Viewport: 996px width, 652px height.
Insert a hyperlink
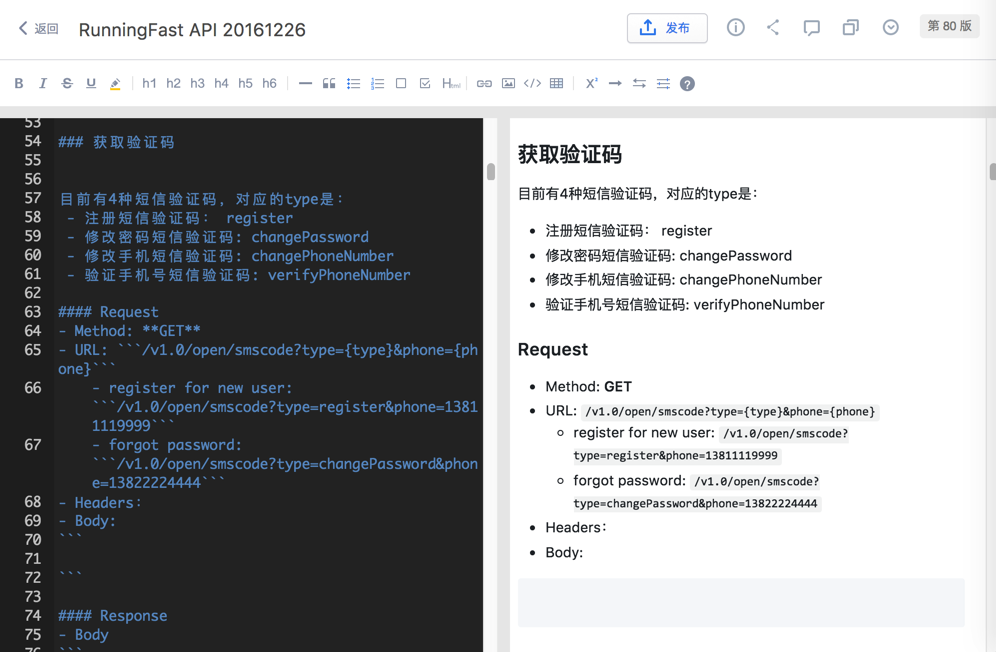coord(484,83)
